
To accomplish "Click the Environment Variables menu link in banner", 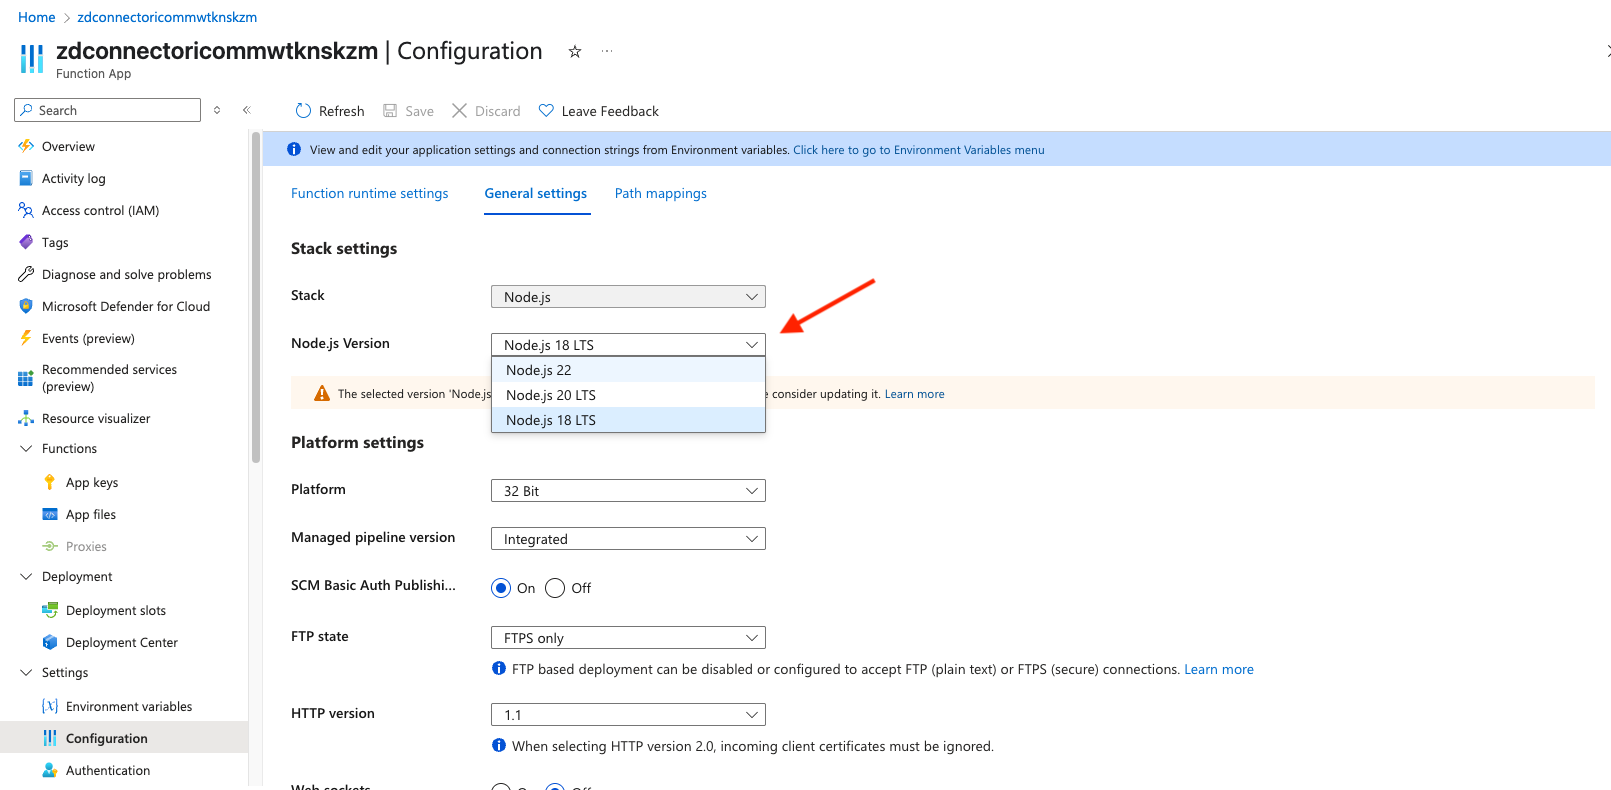I will [919, 150].
